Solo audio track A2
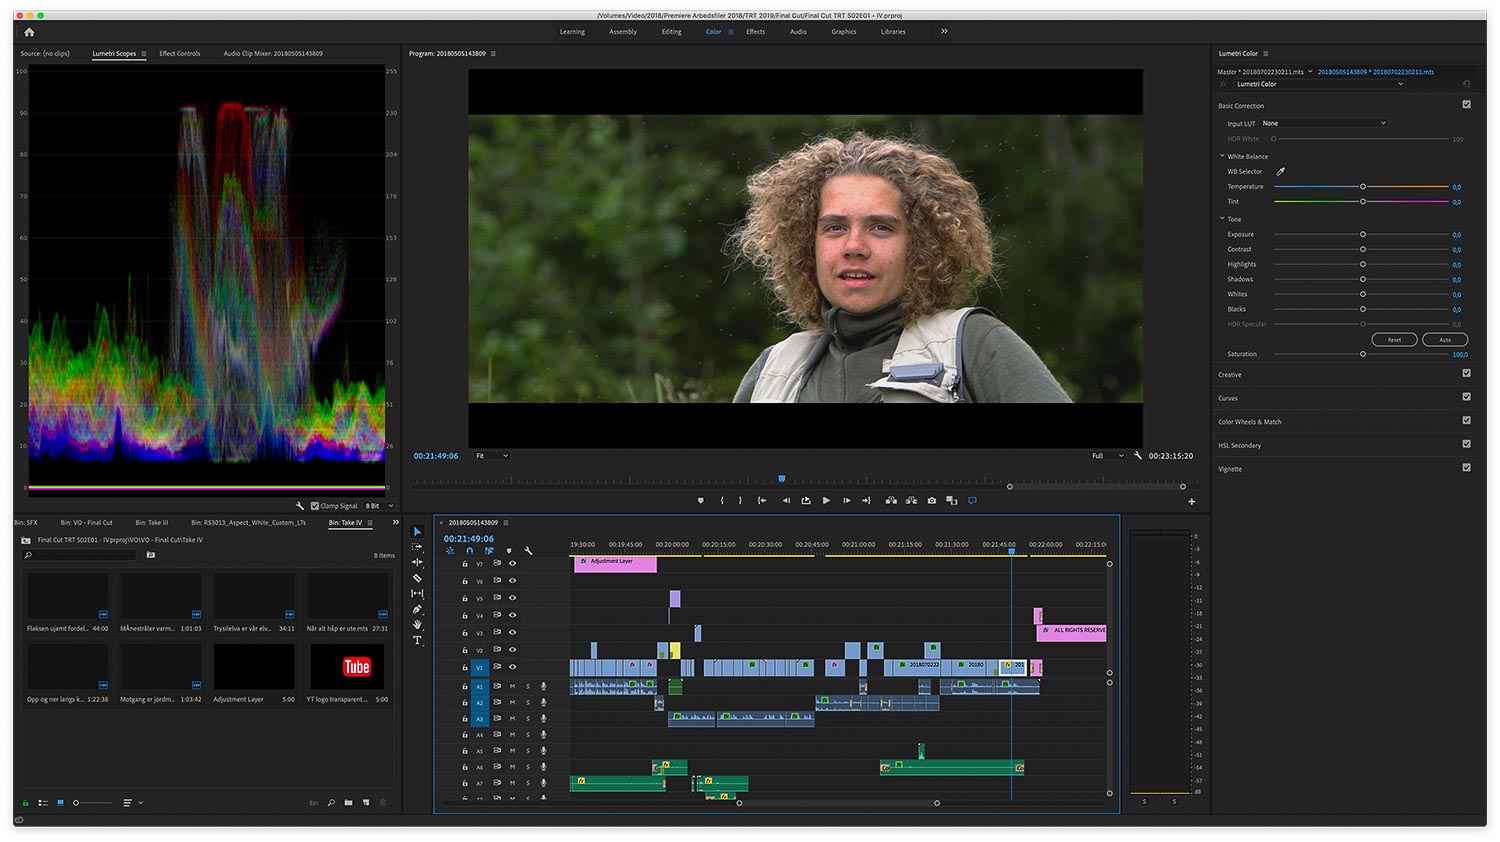This screenshot has height=842, width=1500. click(x=528, y=702)
